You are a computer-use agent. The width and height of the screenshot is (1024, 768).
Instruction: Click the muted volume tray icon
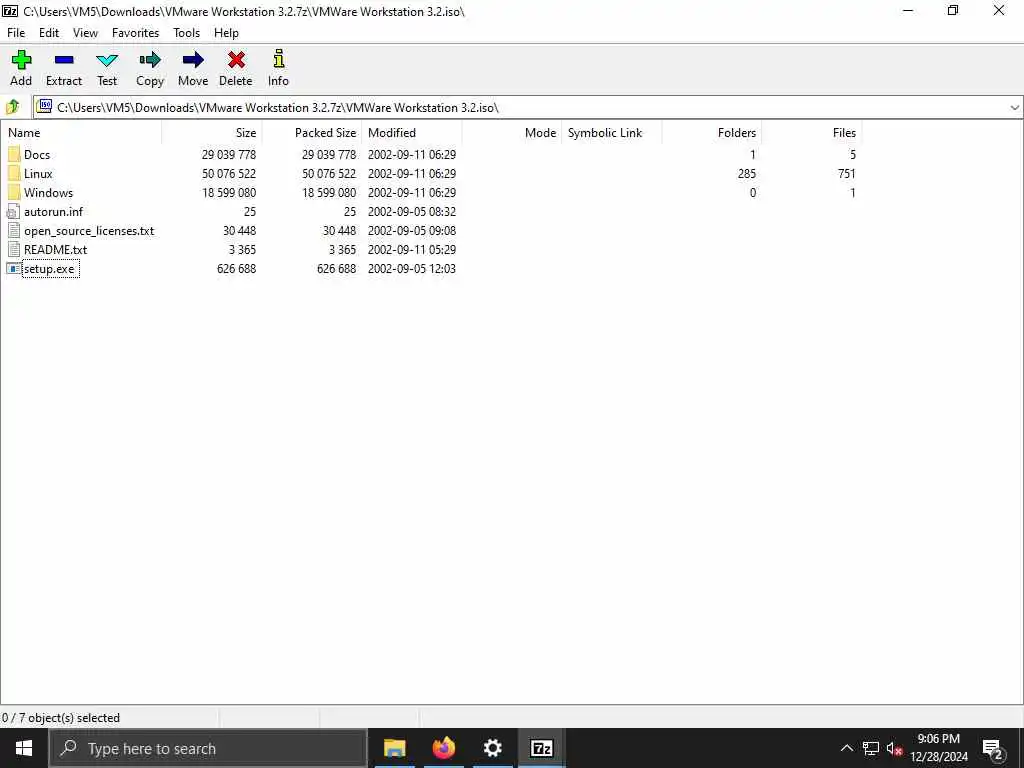click(x=894, y=748)
